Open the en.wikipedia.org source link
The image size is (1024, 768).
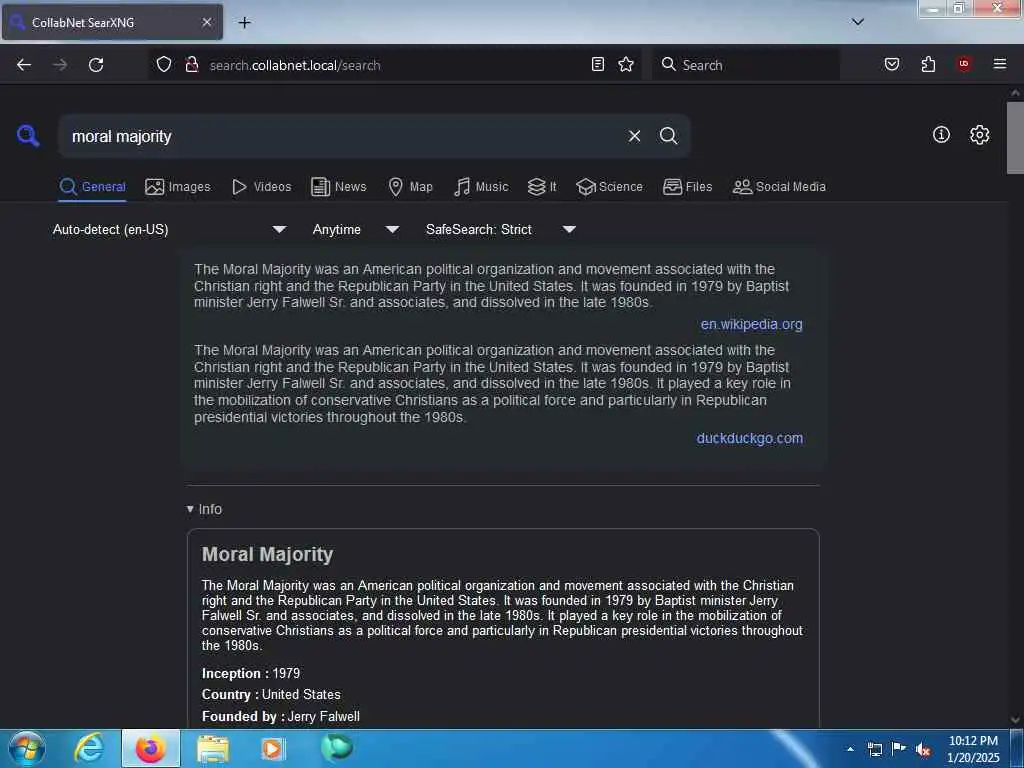(x=751, y=325)
